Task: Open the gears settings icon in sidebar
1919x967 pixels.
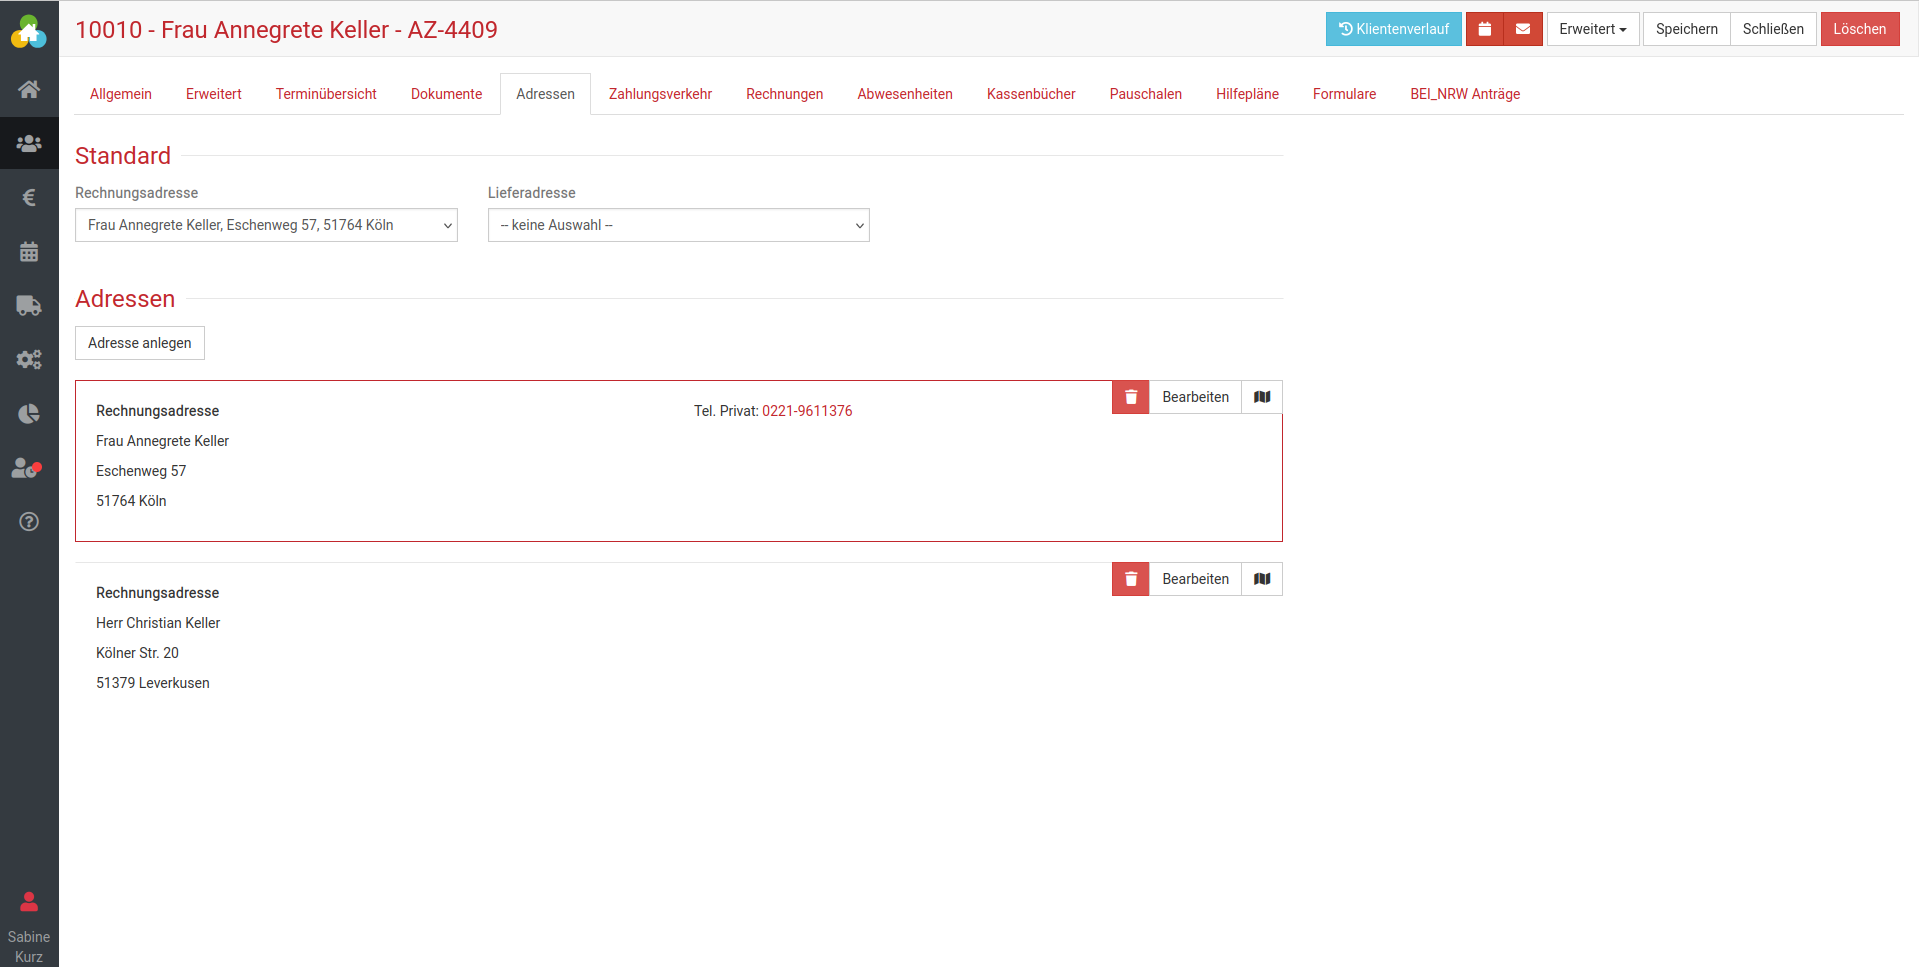Action: (29, 360)
